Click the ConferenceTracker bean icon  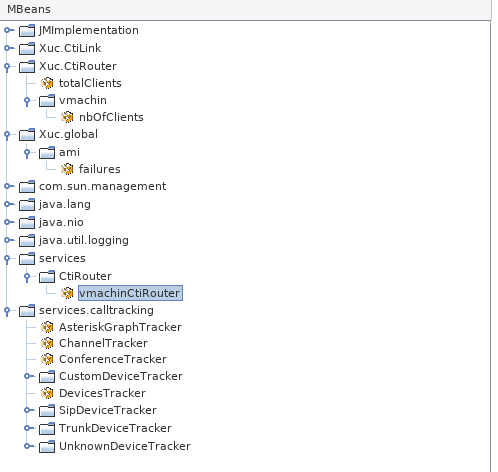(47, 359)
